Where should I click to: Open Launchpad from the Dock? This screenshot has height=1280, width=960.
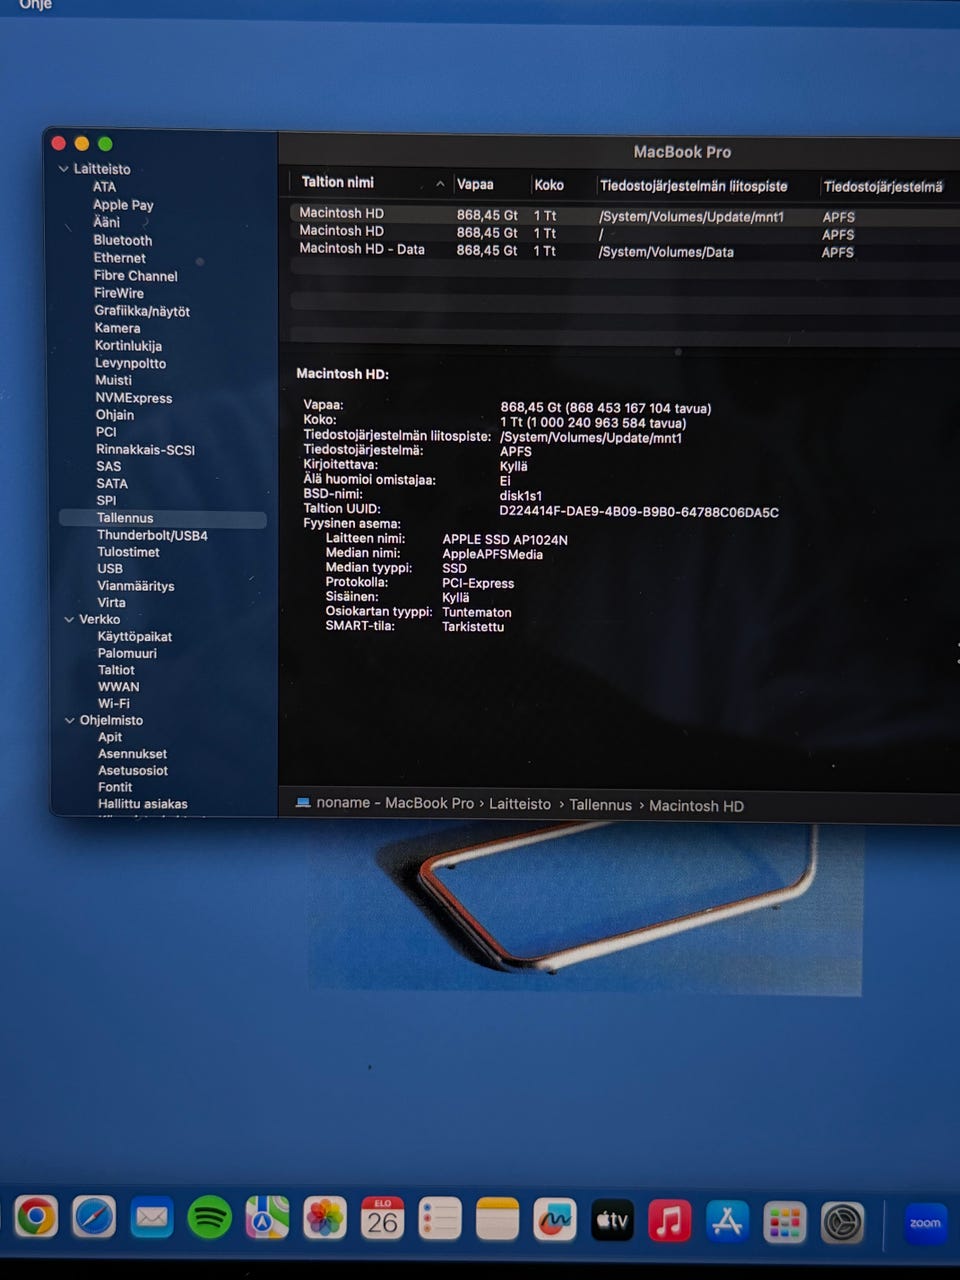(785, 1221)
